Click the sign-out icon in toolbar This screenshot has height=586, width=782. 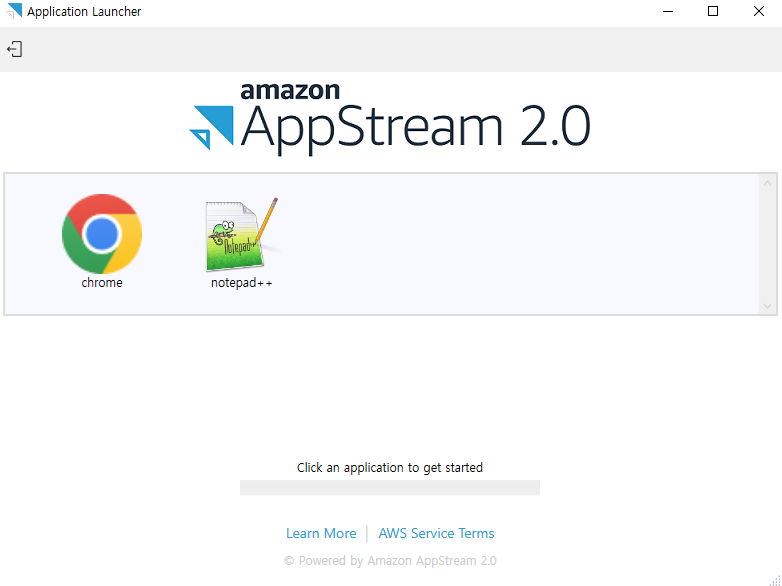[x=14, y=49]
